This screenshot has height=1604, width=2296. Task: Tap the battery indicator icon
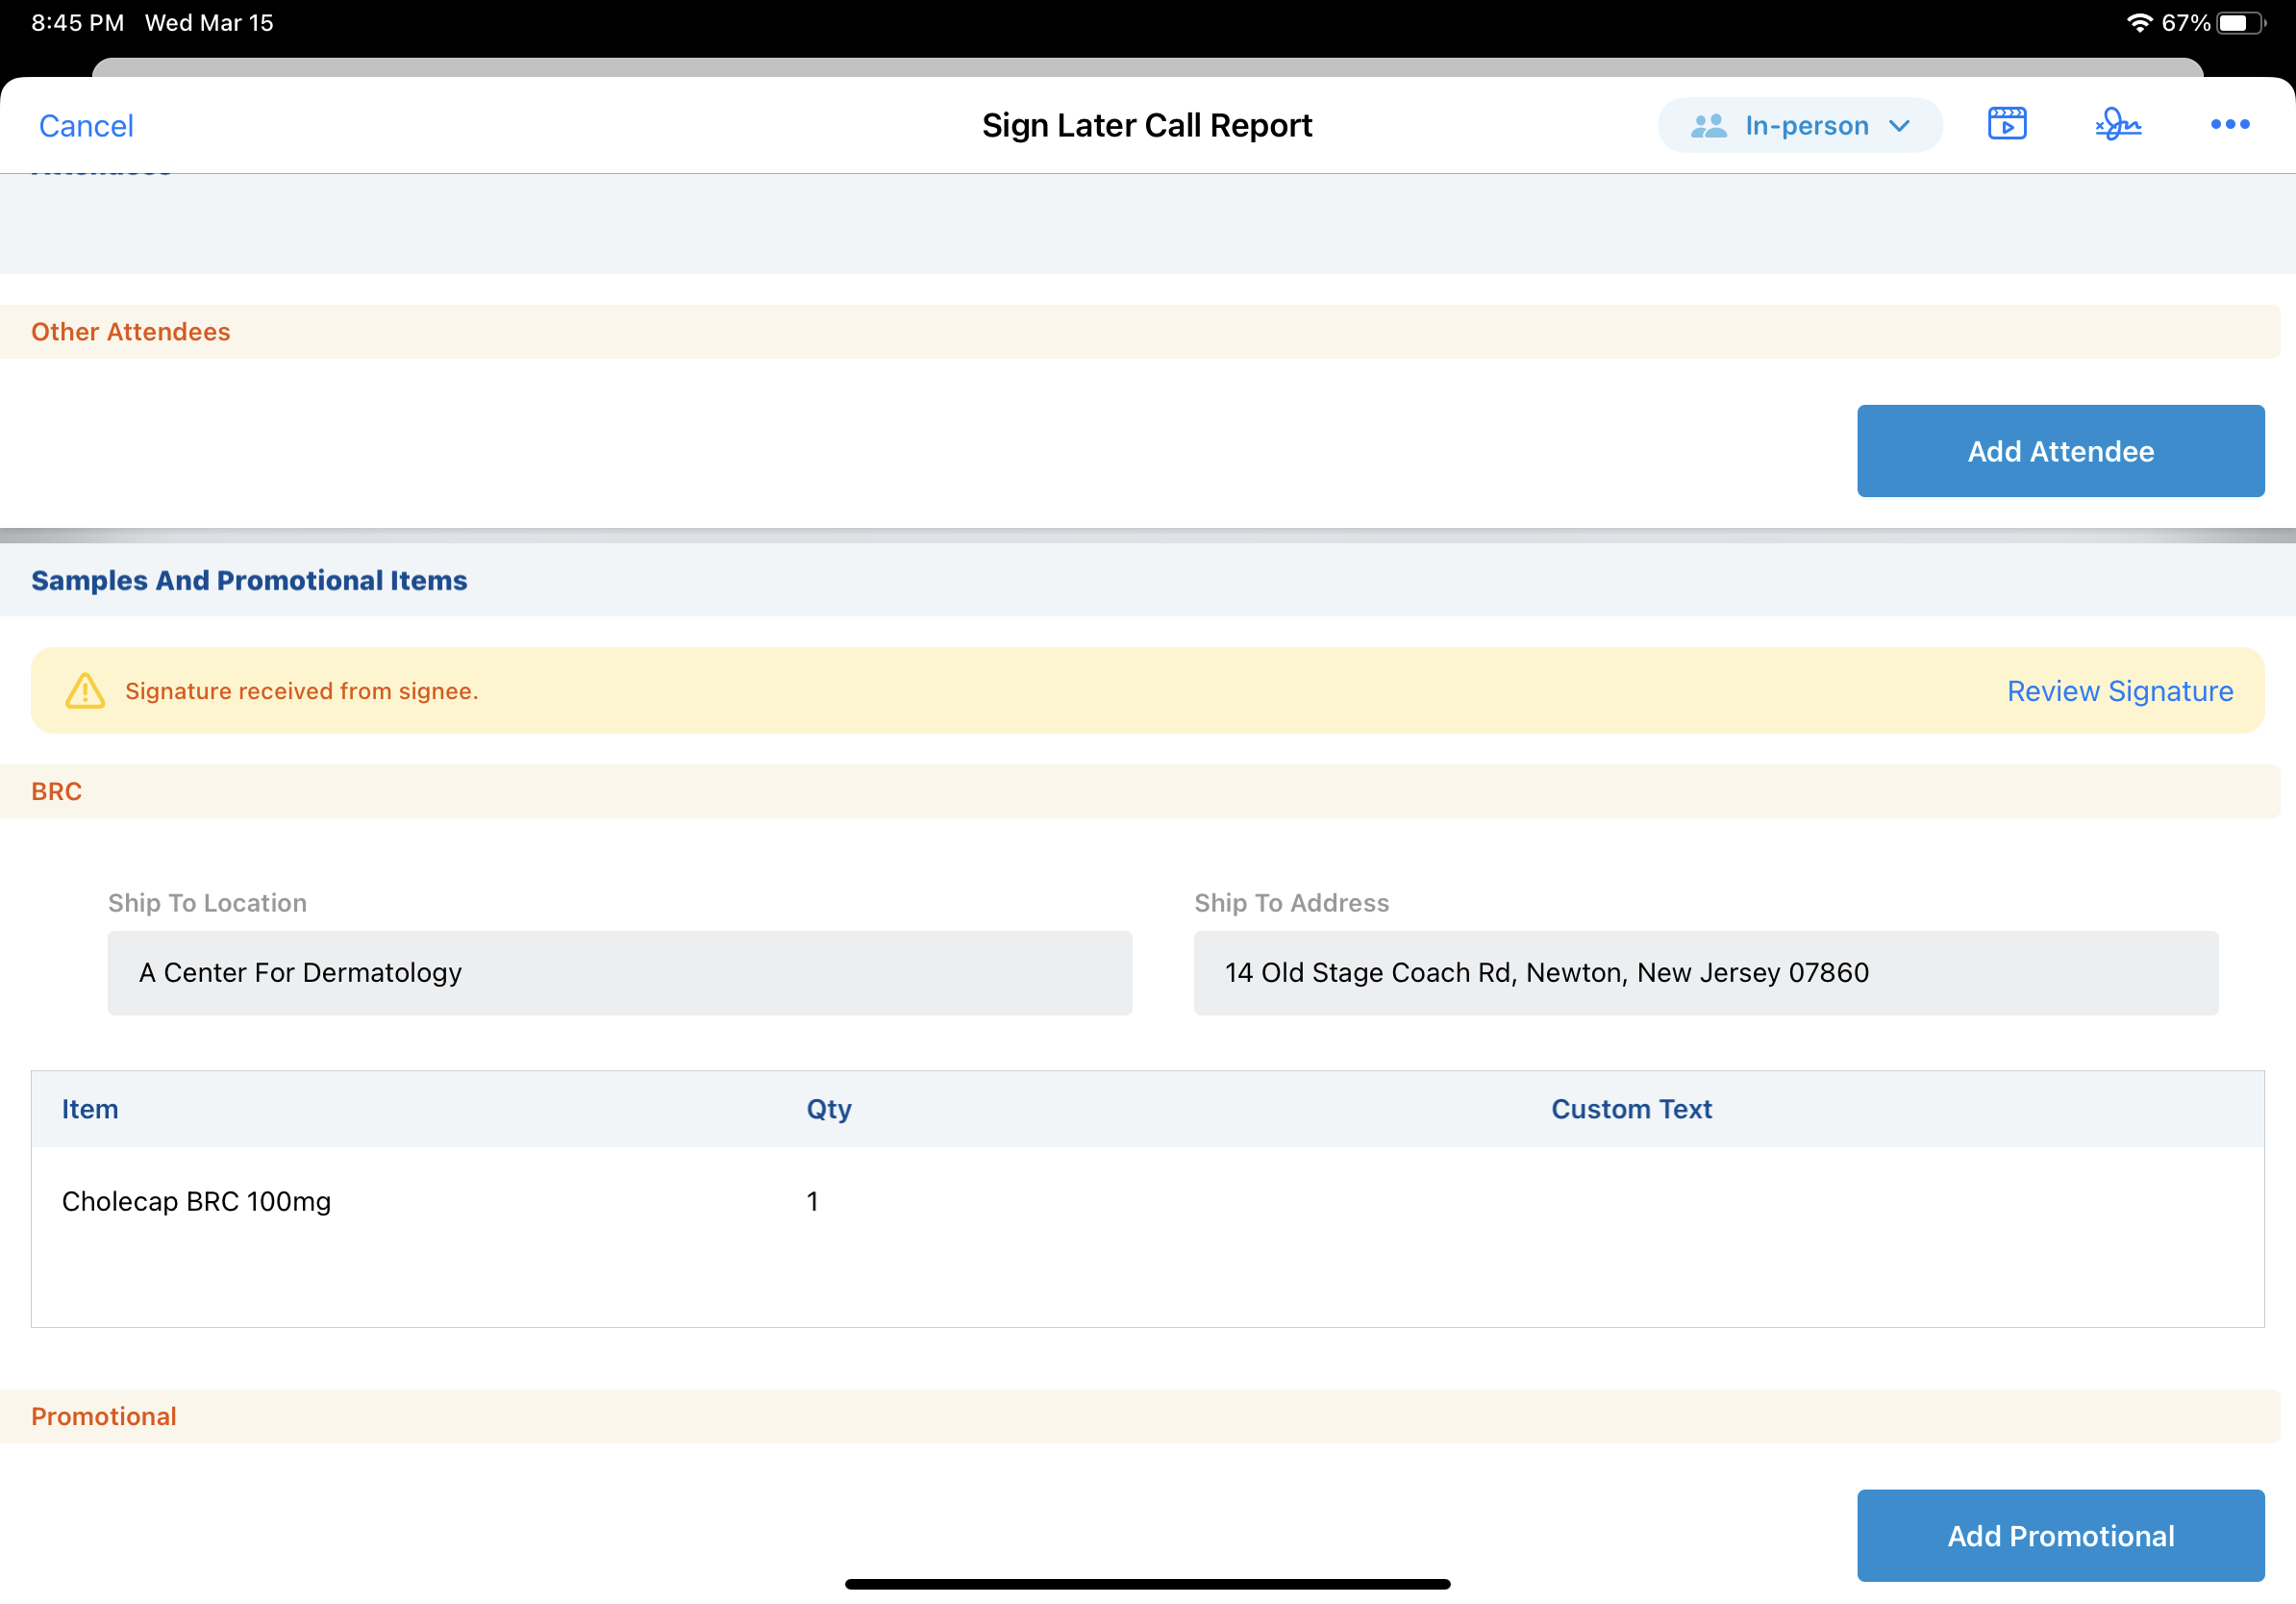(x=2239, y=22)
